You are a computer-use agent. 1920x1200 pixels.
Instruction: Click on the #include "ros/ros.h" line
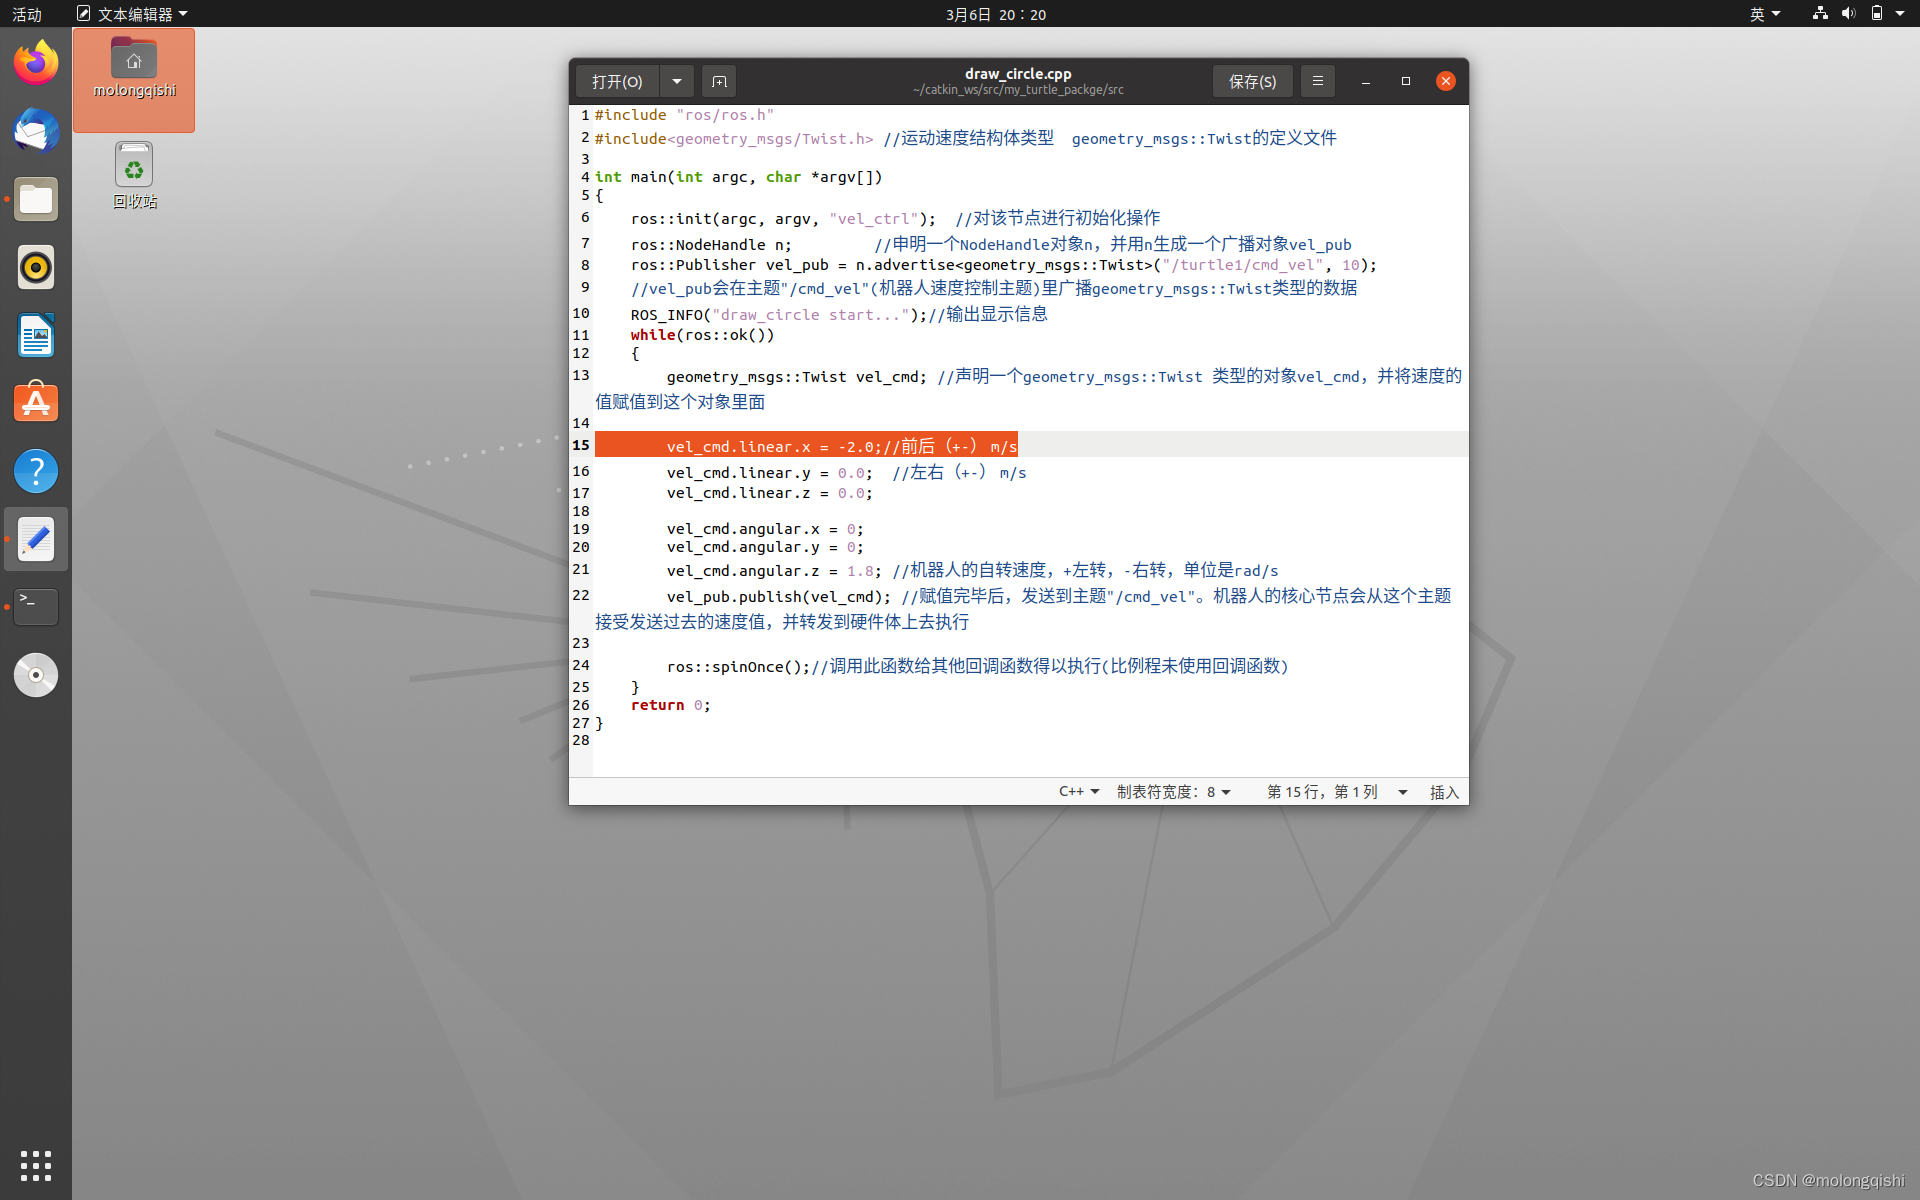click(x=684, y=115)
